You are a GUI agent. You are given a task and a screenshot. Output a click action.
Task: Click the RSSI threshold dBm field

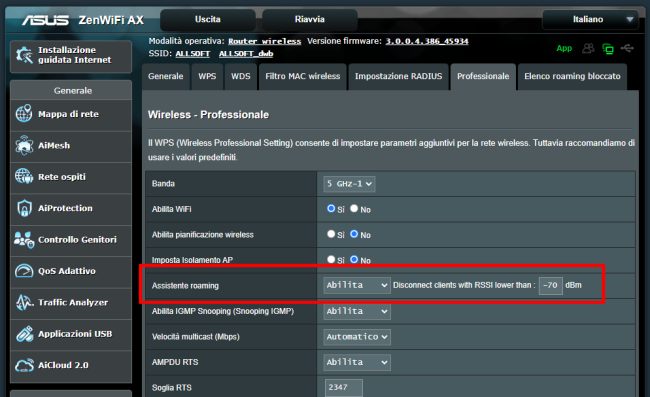click(551, 286)
